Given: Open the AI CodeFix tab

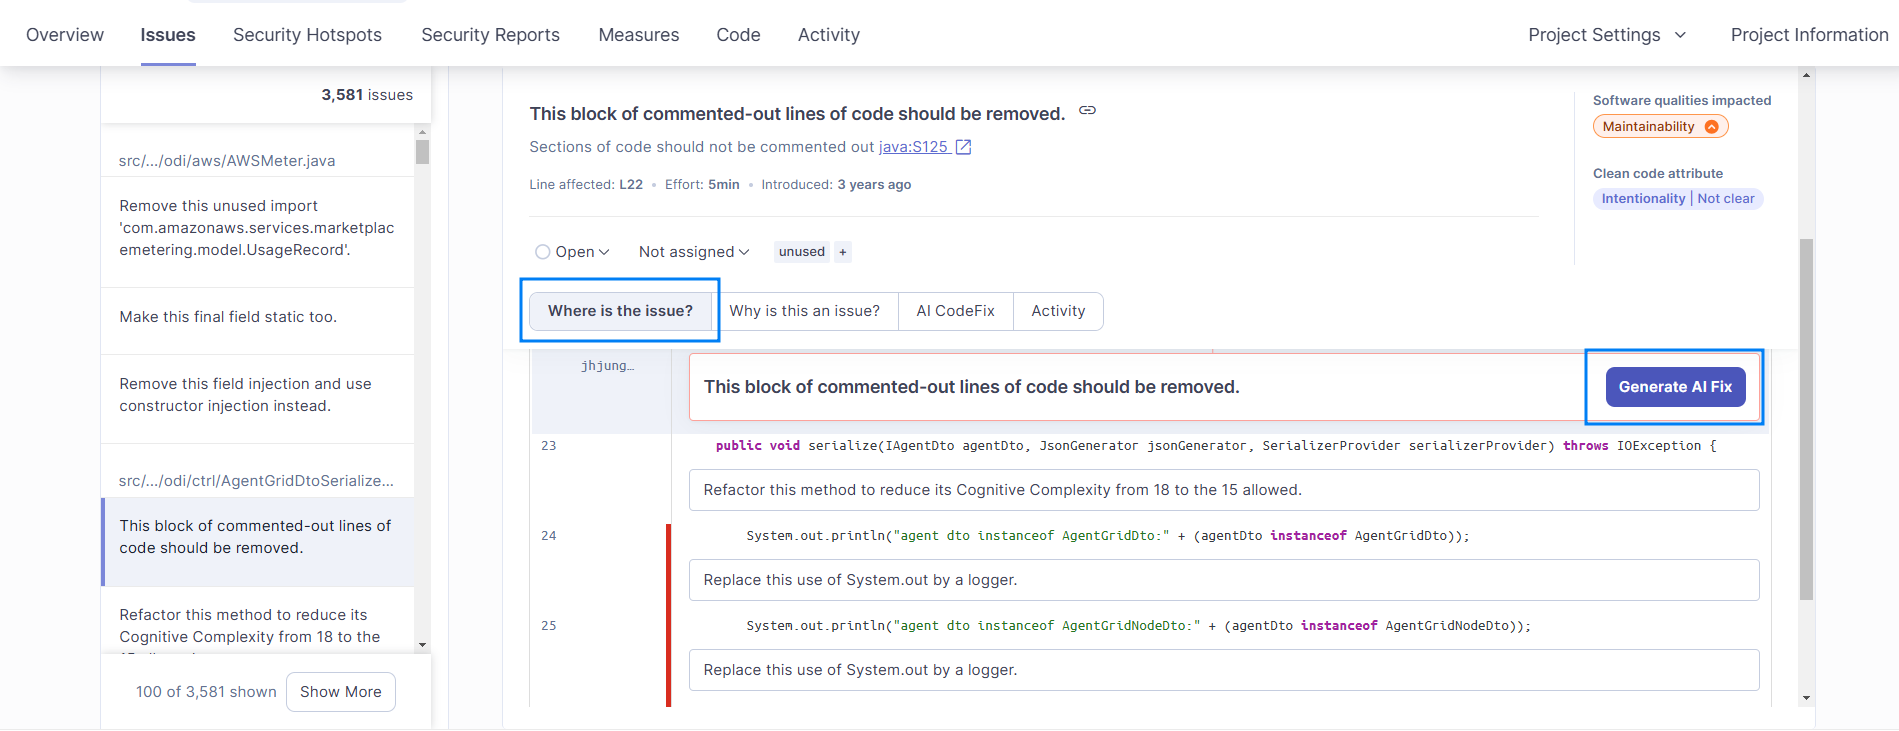Looking at the screenshot, I should point(956,311).
